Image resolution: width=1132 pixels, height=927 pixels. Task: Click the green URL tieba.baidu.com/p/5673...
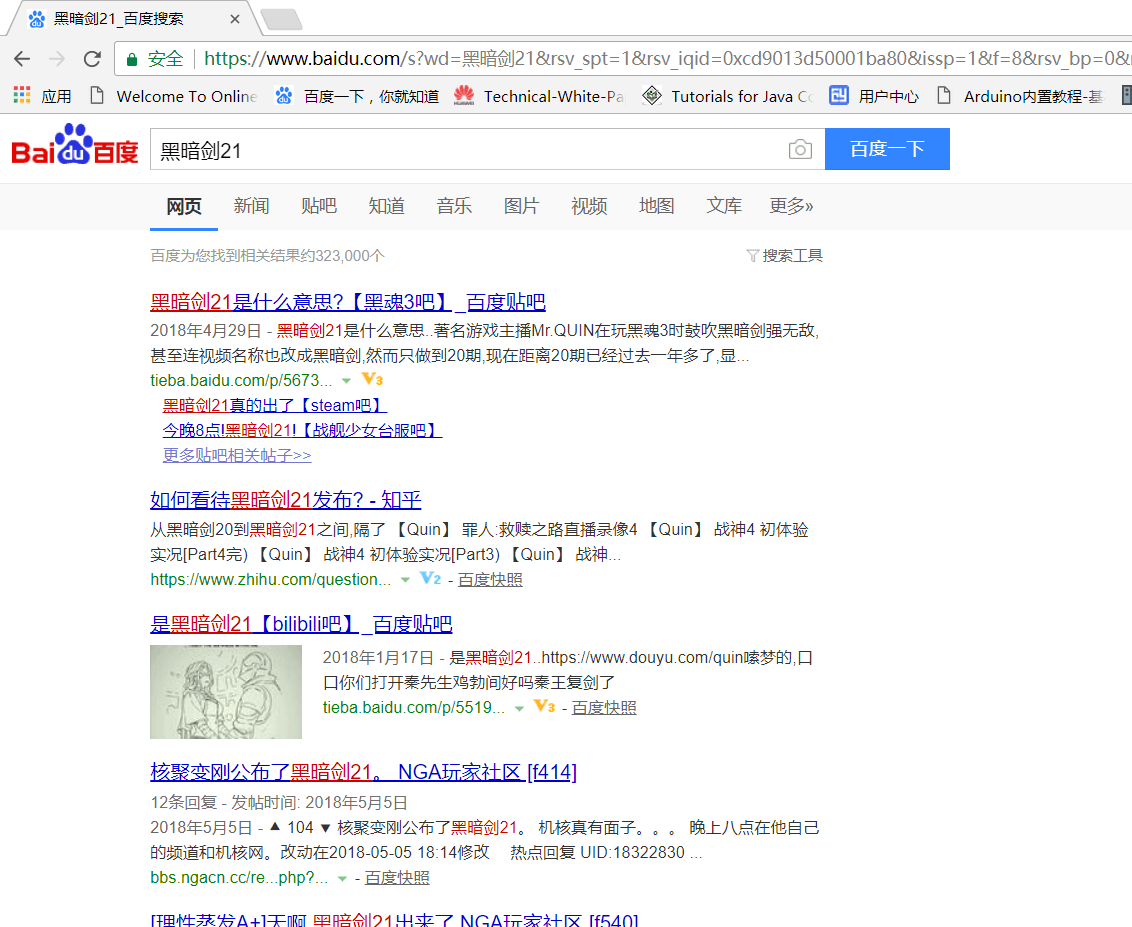pyautogui.click(x=241, y=380)
